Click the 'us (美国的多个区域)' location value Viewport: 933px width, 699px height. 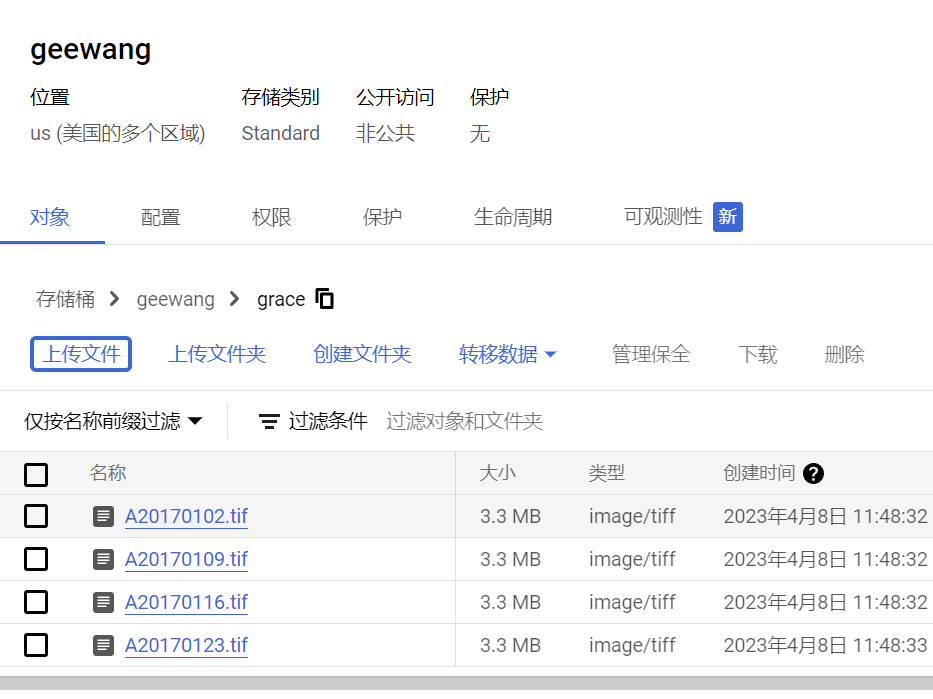pyautogui.click(x=118, y=133)
